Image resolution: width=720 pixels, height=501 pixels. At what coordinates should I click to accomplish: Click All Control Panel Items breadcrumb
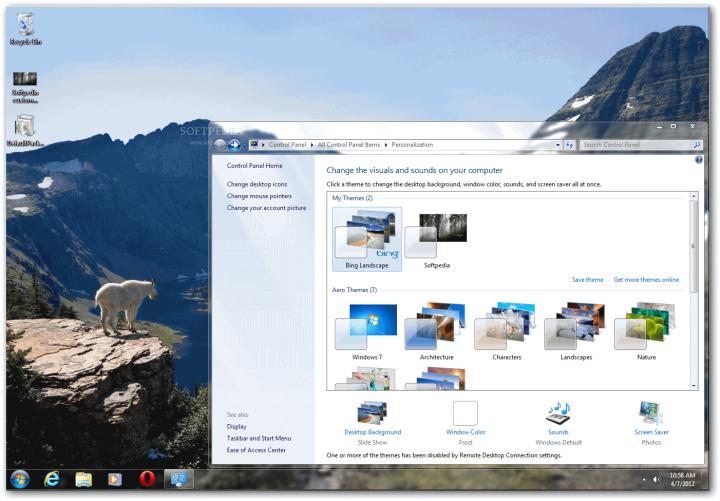pos(349,145)
